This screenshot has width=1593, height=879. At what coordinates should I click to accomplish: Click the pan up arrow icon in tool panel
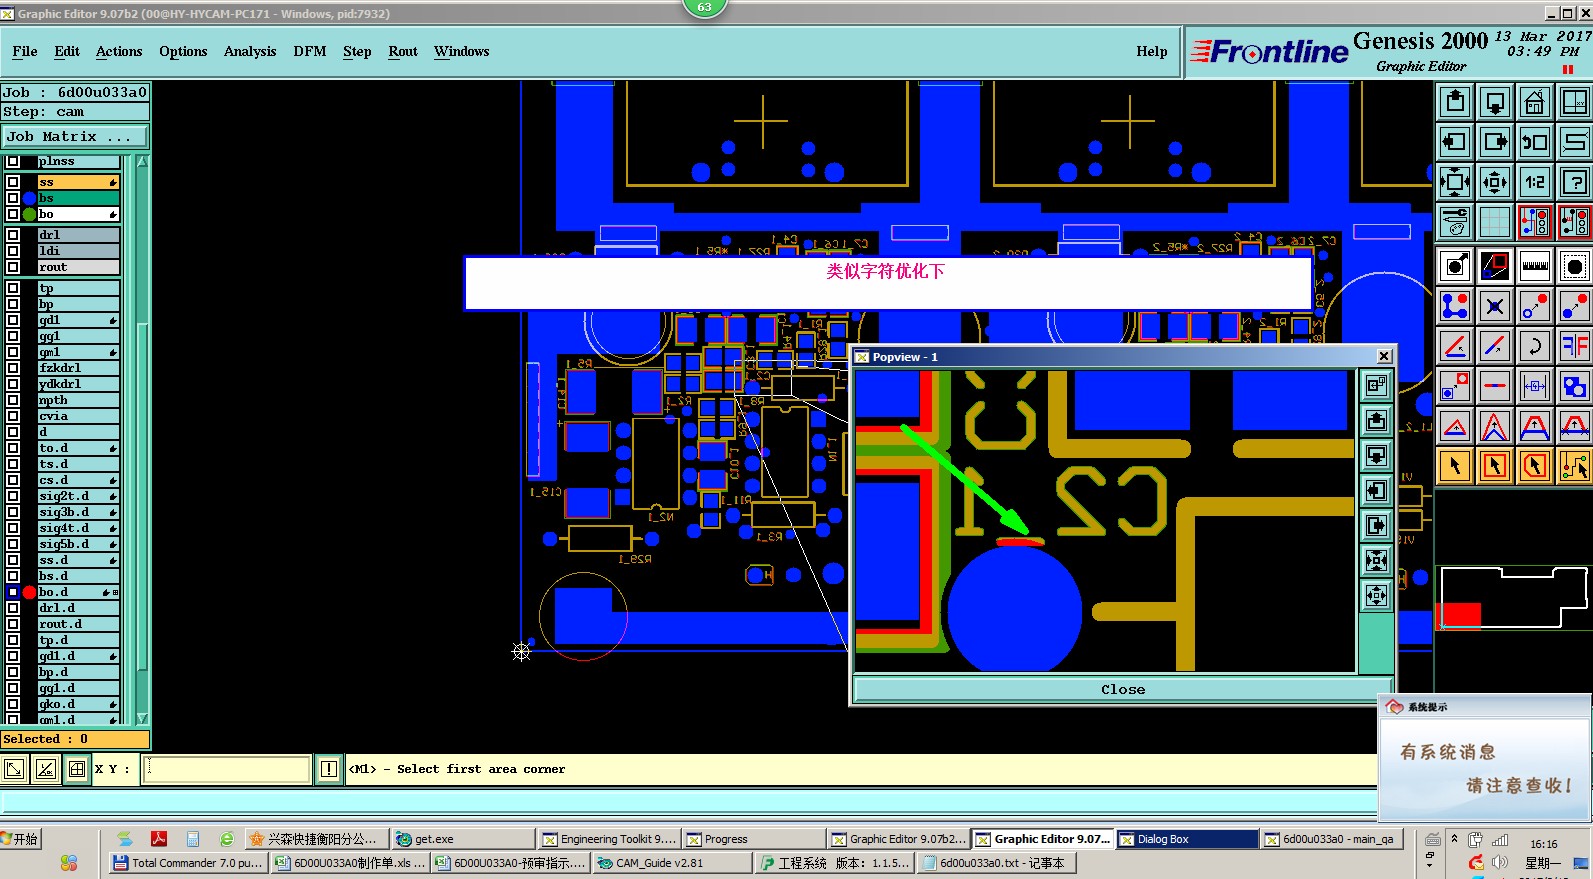(1455, 102)
